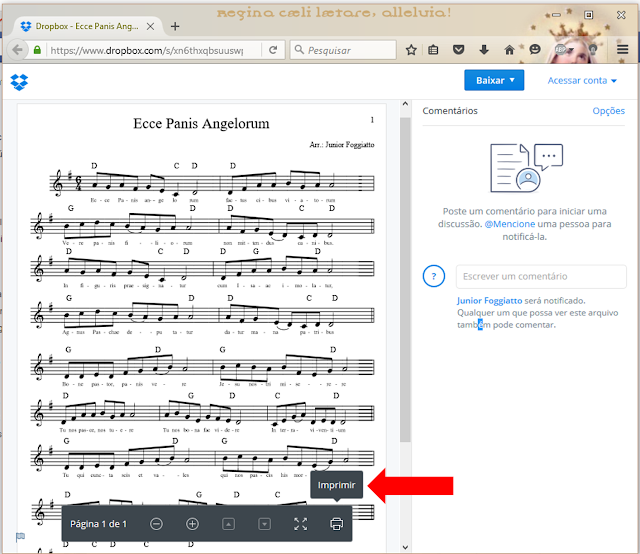Open the Firefox hamburger menu
640x554 pixels.
(x=622, y=50)
